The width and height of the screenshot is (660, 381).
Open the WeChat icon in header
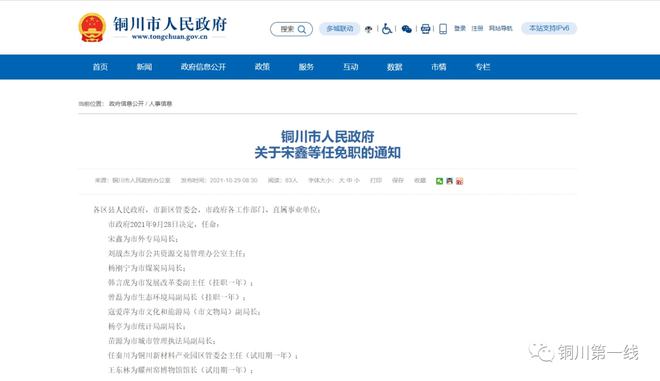click(407, 29)
